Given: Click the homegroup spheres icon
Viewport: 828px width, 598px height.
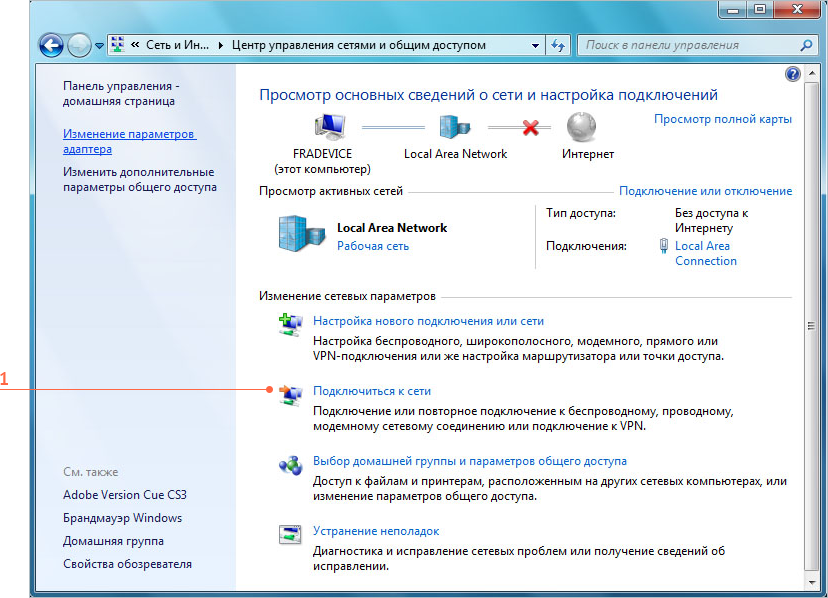Looking at the screenshot, I should [x=290, y=465].
